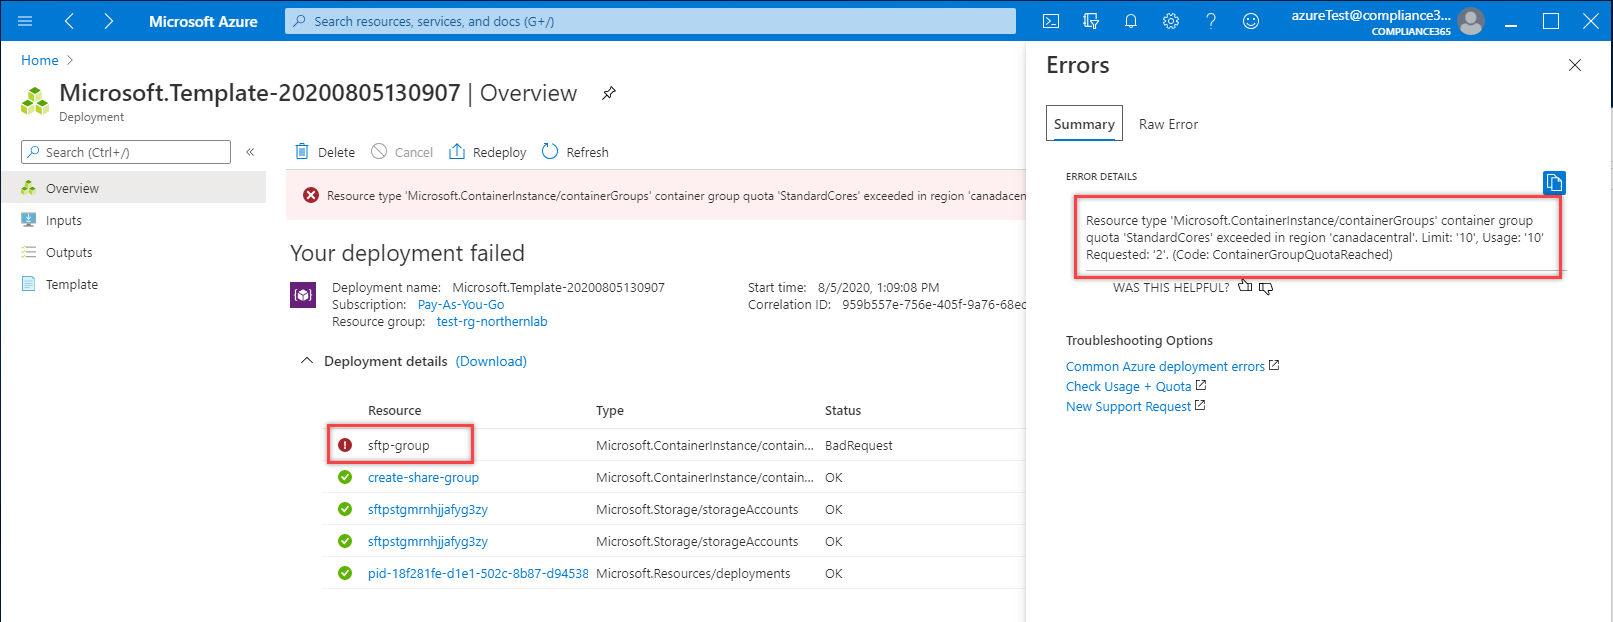Click the deployment icon beside Deployment name

(x=303, y=295)
